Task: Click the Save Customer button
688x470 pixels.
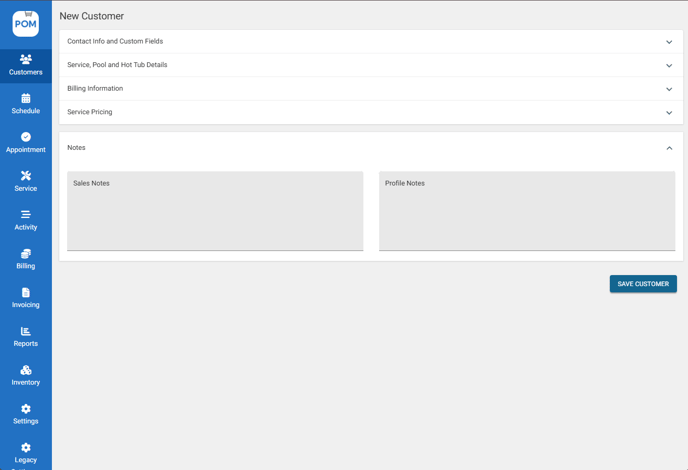Action: tap(643, 284)
